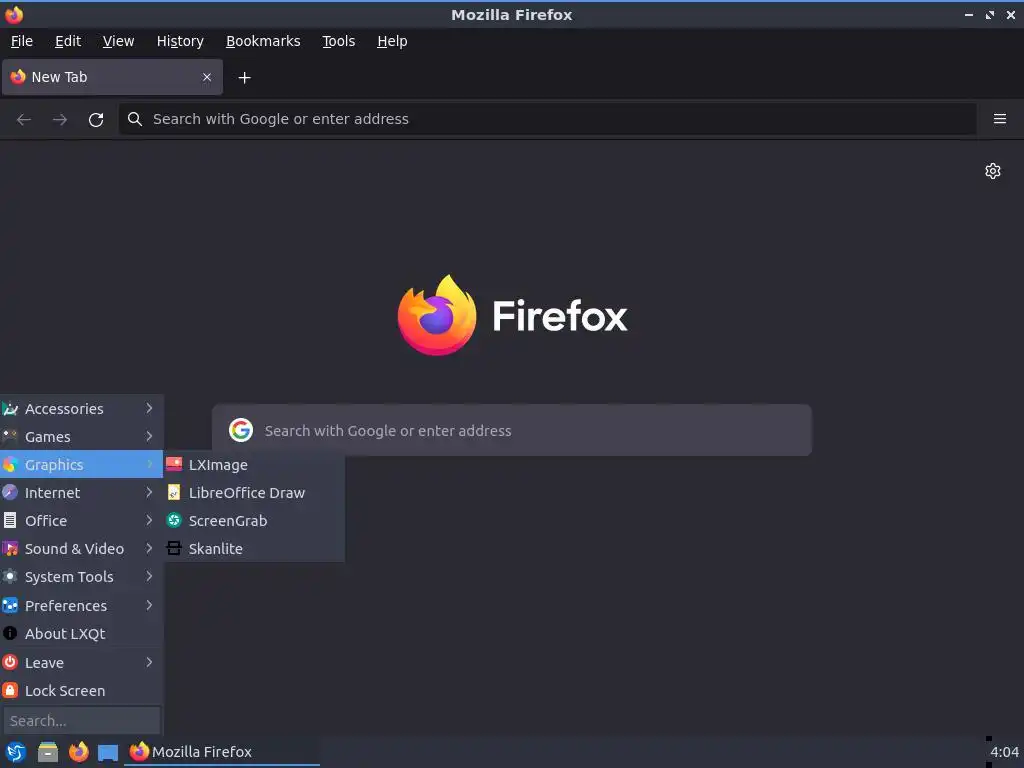
Task: Close the New Tab tab
Action: tap(207, 77)
